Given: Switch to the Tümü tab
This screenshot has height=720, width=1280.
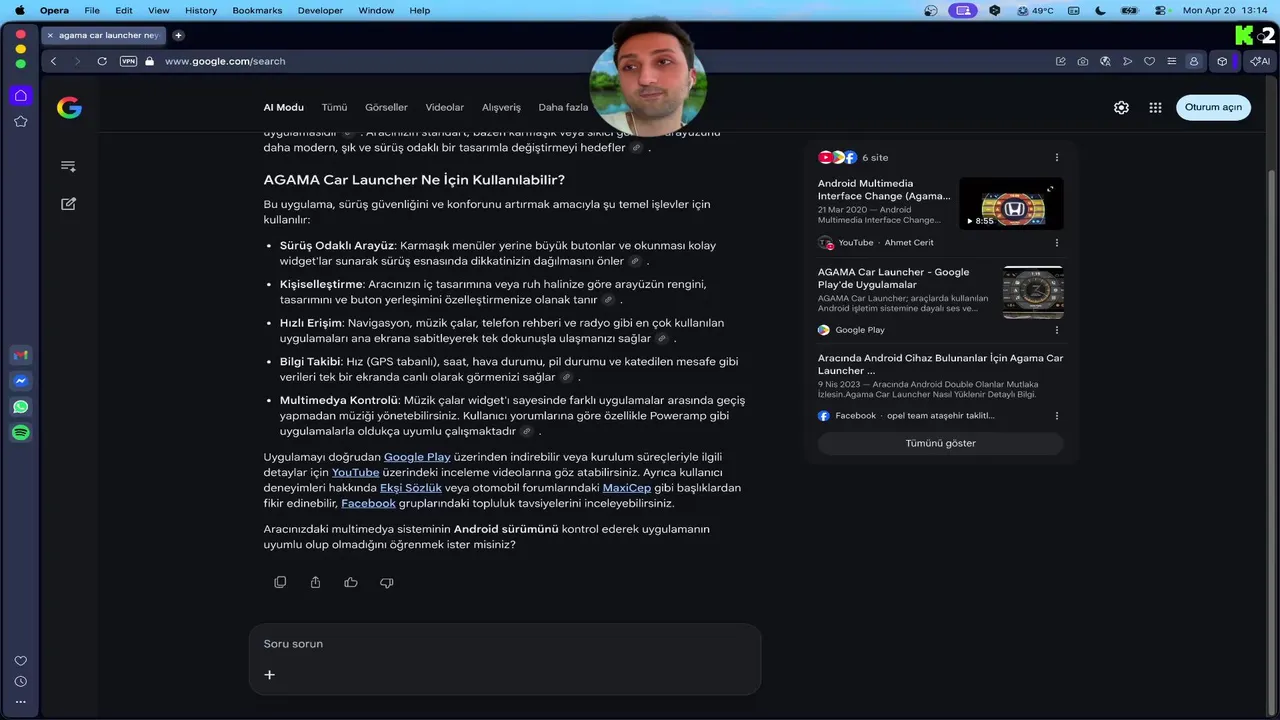Looking at the screenshot, I should click(334, 107).
